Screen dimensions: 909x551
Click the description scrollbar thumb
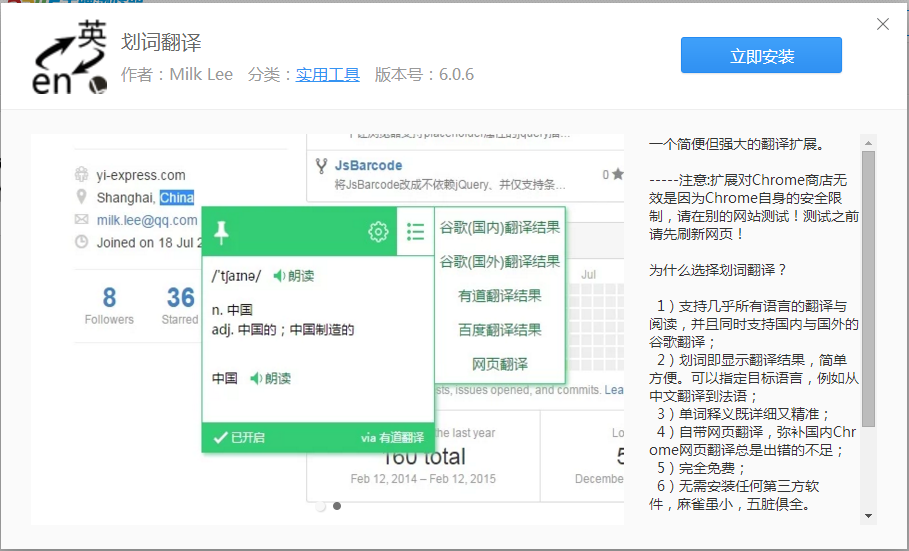tap(868, 289)
